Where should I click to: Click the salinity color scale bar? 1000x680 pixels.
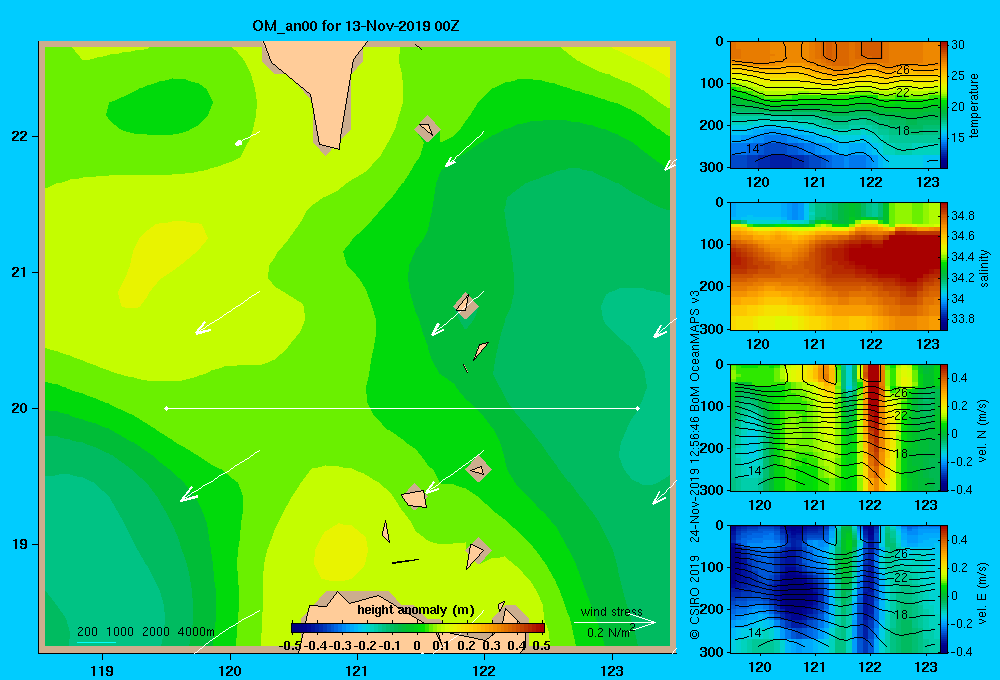[944, 266]
